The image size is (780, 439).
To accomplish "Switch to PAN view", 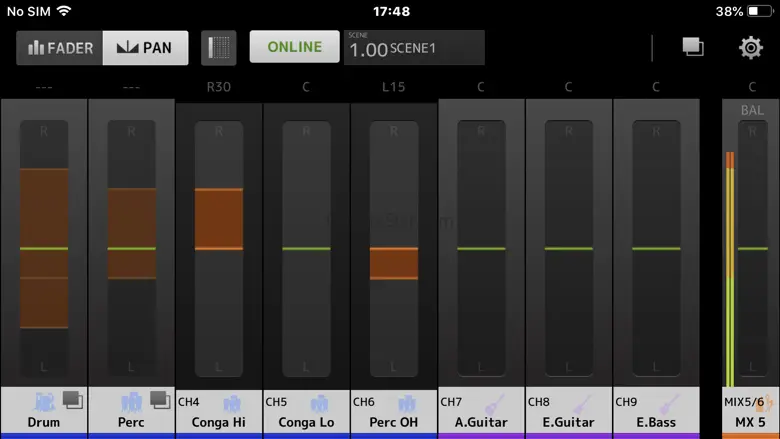I will pyautogui.click(x=145, y=47).
